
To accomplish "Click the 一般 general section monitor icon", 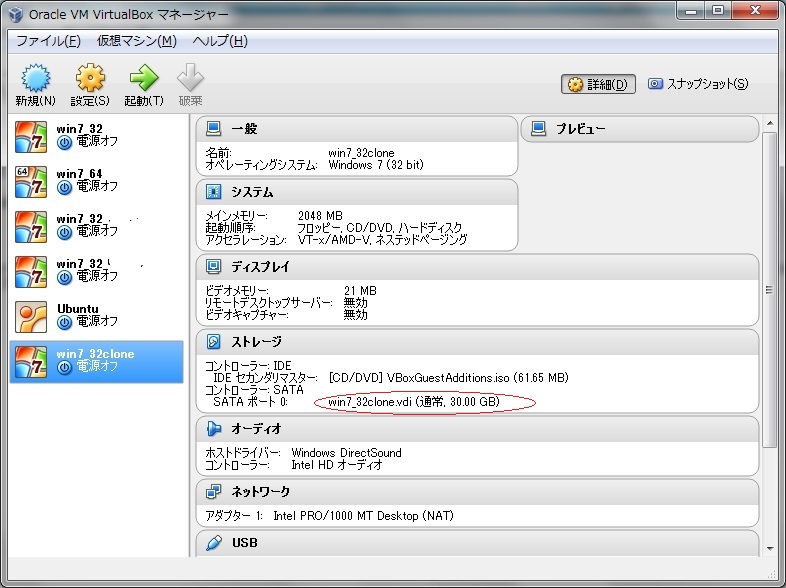I will (214, 129).
